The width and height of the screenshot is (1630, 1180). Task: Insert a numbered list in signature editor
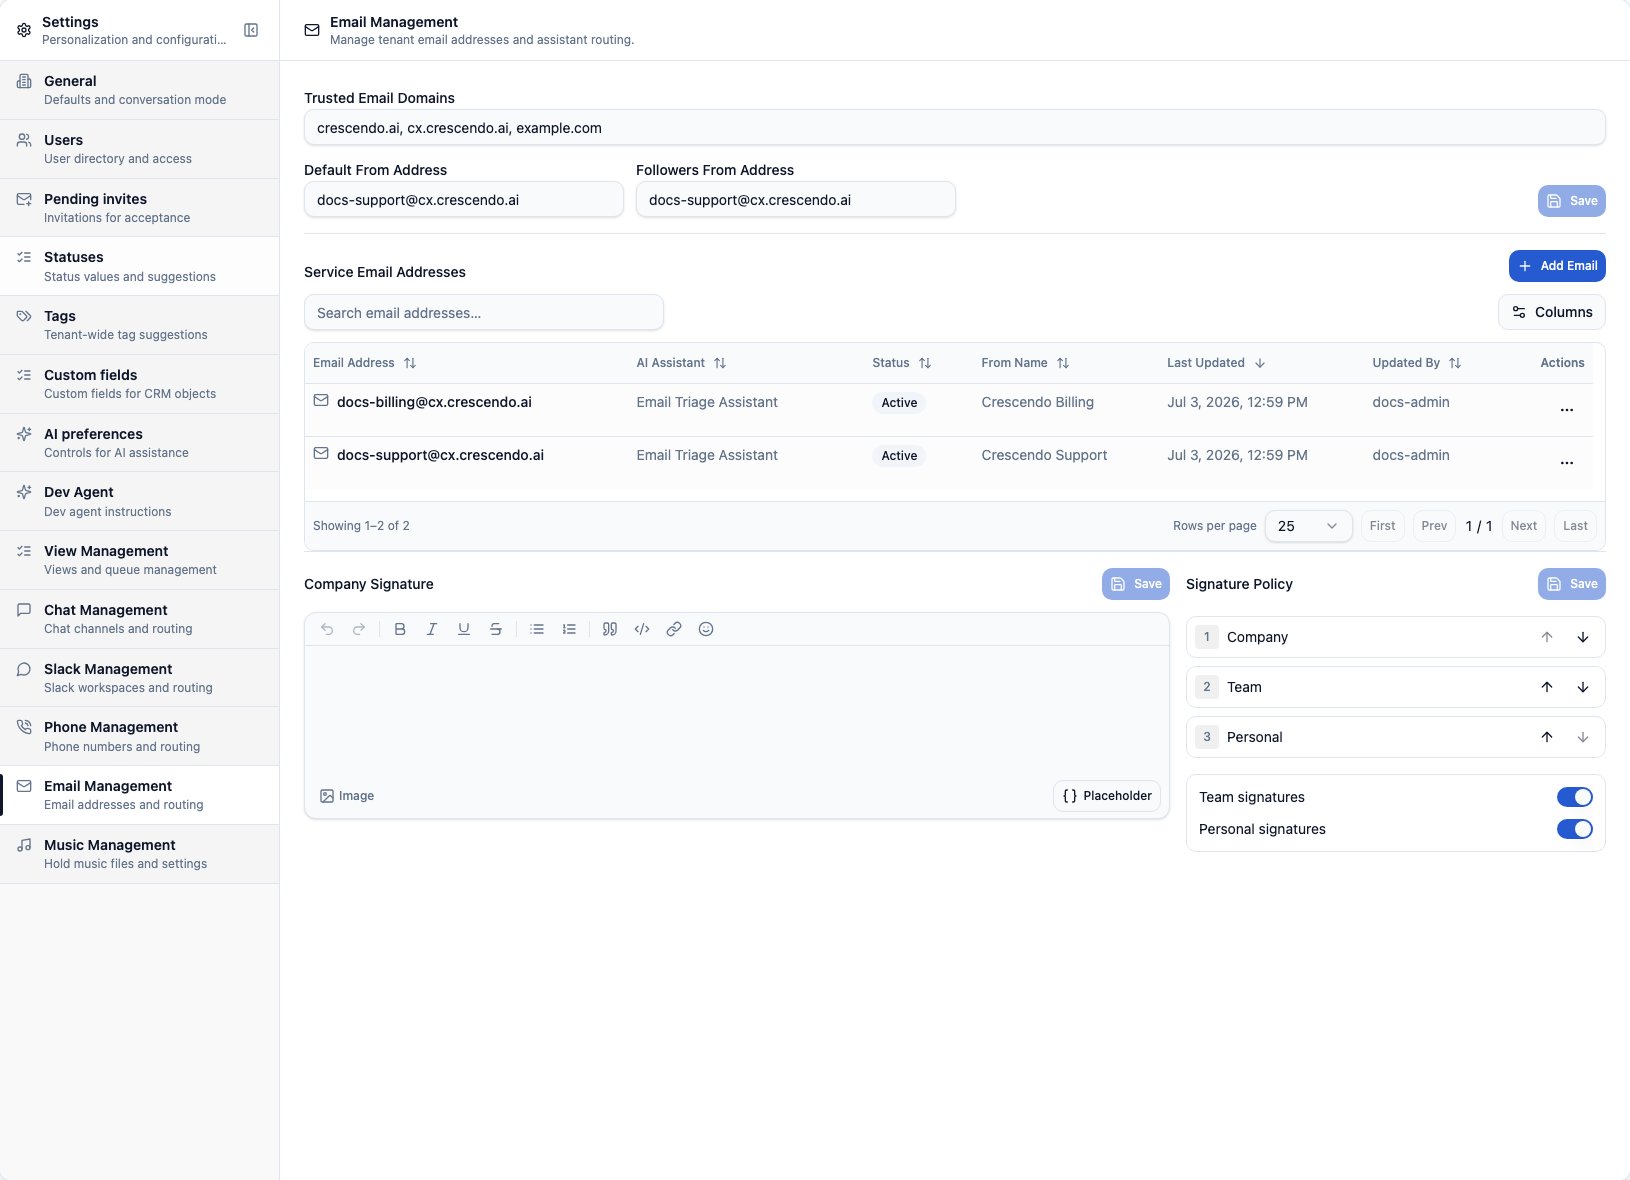[569, 629]
